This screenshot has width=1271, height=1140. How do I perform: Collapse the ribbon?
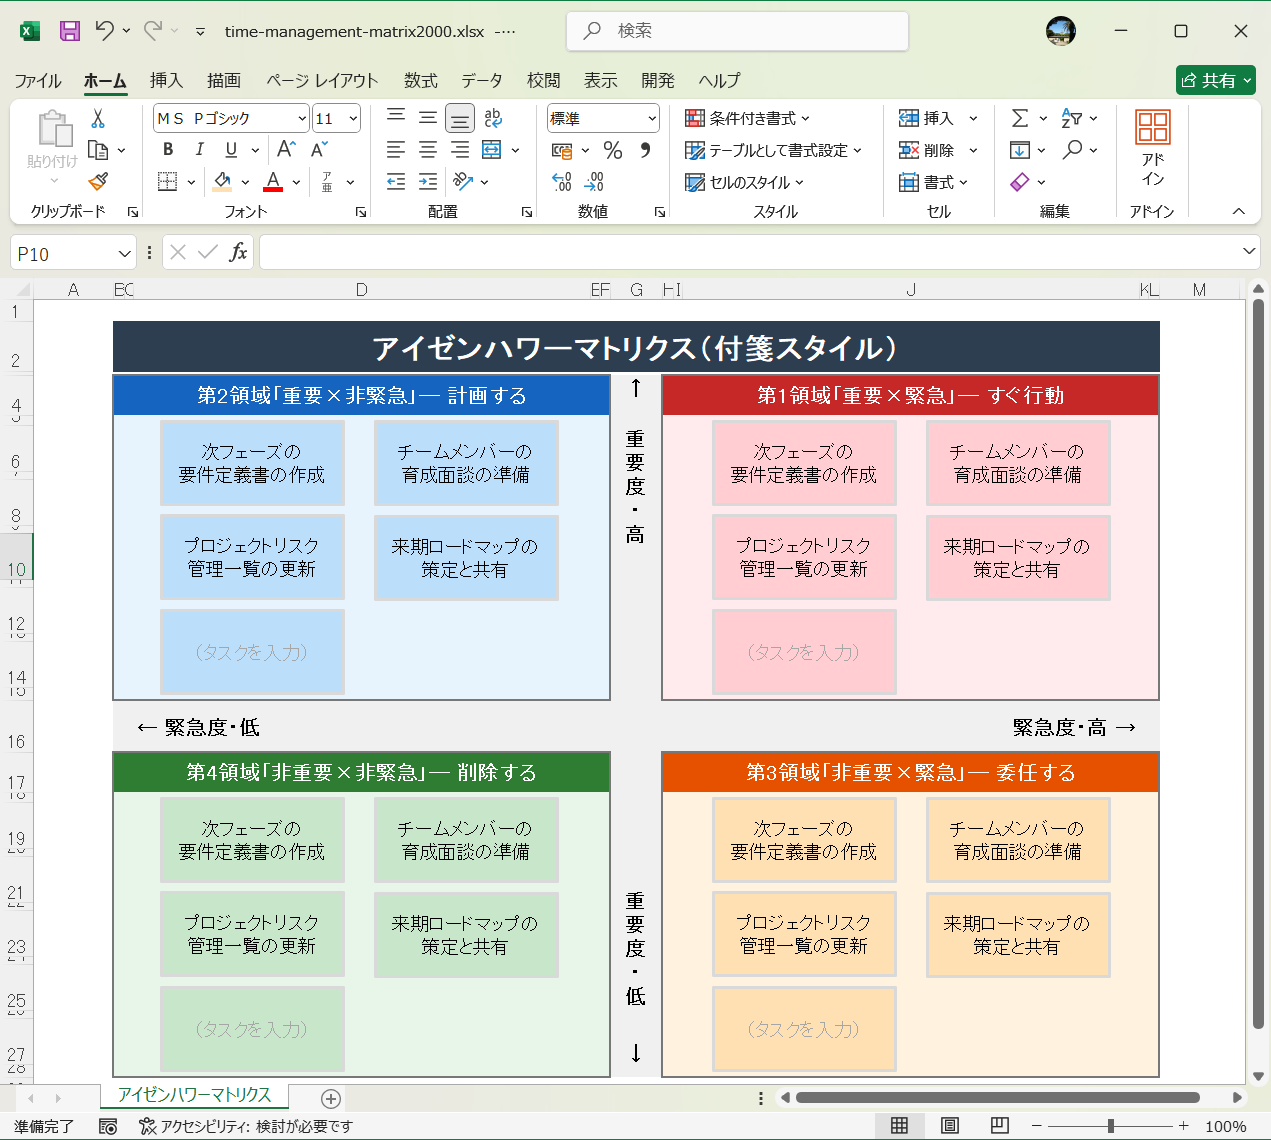pyautogui.click(x=1238, y=211)
